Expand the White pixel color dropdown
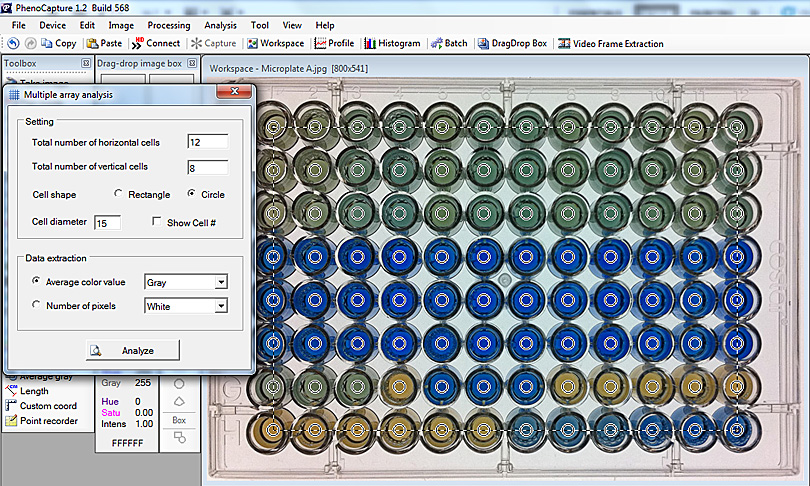Viewport: 810px width, 486px height. click(x=221, y=307)
